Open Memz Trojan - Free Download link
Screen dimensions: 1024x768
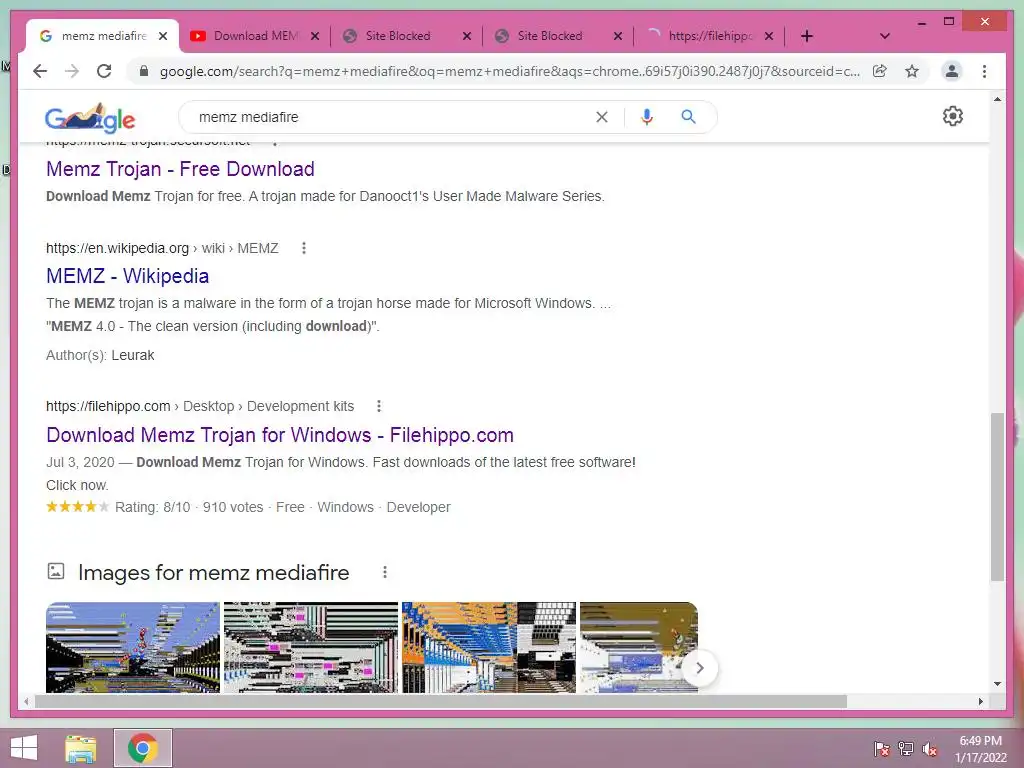180,169
